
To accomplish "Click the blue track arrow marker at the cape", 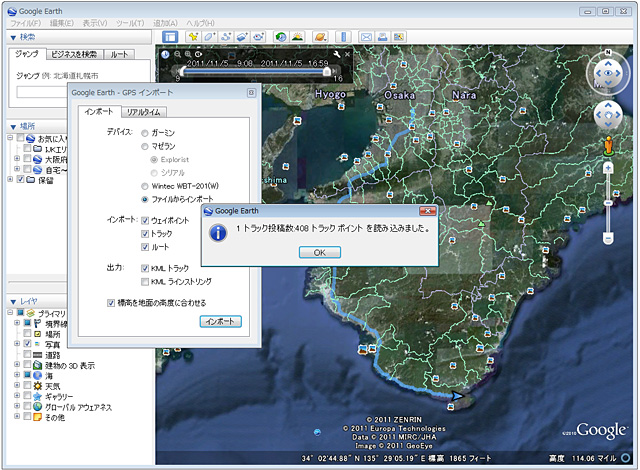I will [x=458, y=395].
